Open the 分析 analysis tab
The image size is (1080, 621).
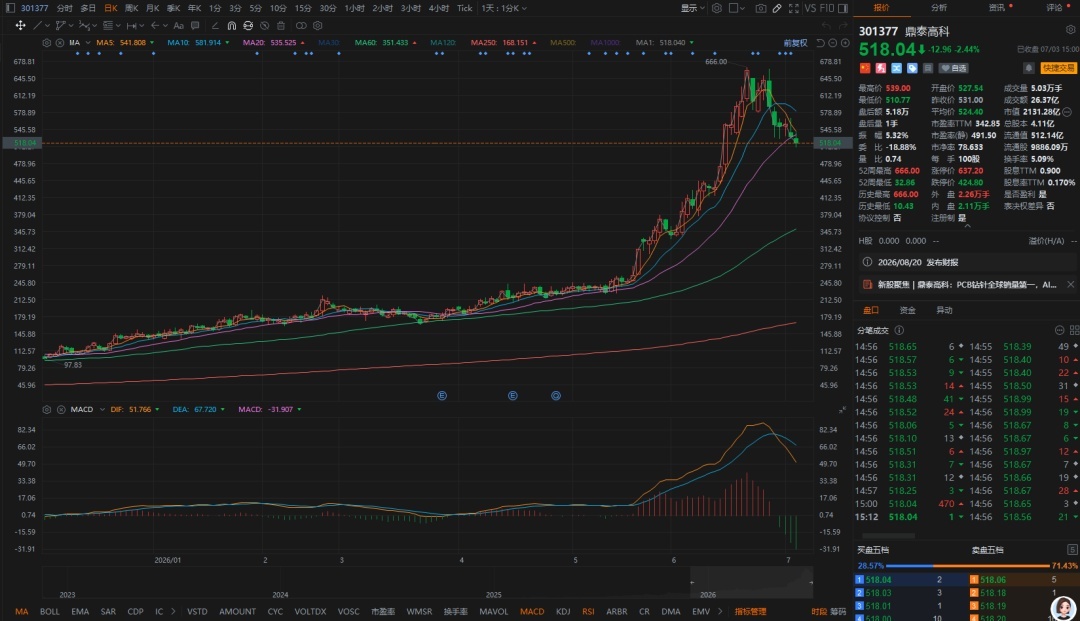pos(939,8)
